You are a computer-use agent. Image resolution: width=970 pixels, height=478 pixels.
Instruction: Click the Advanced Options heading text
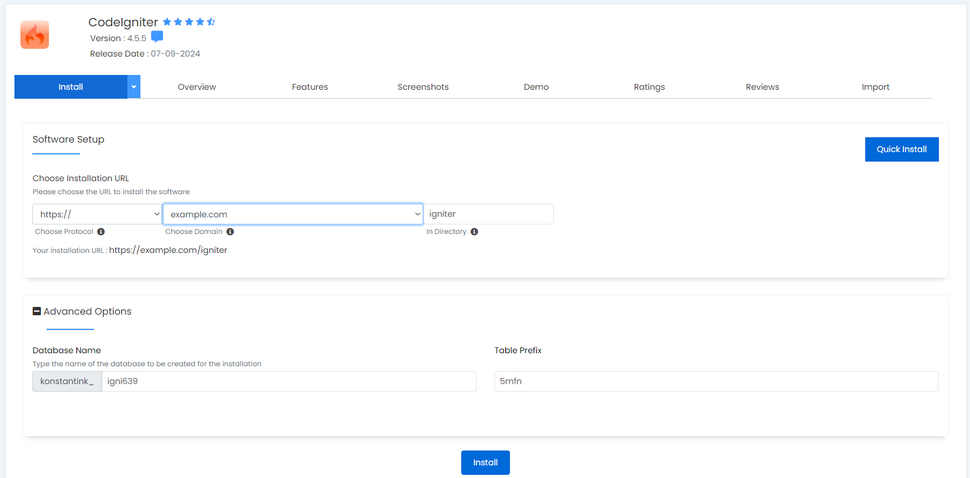tap(88, 312)
